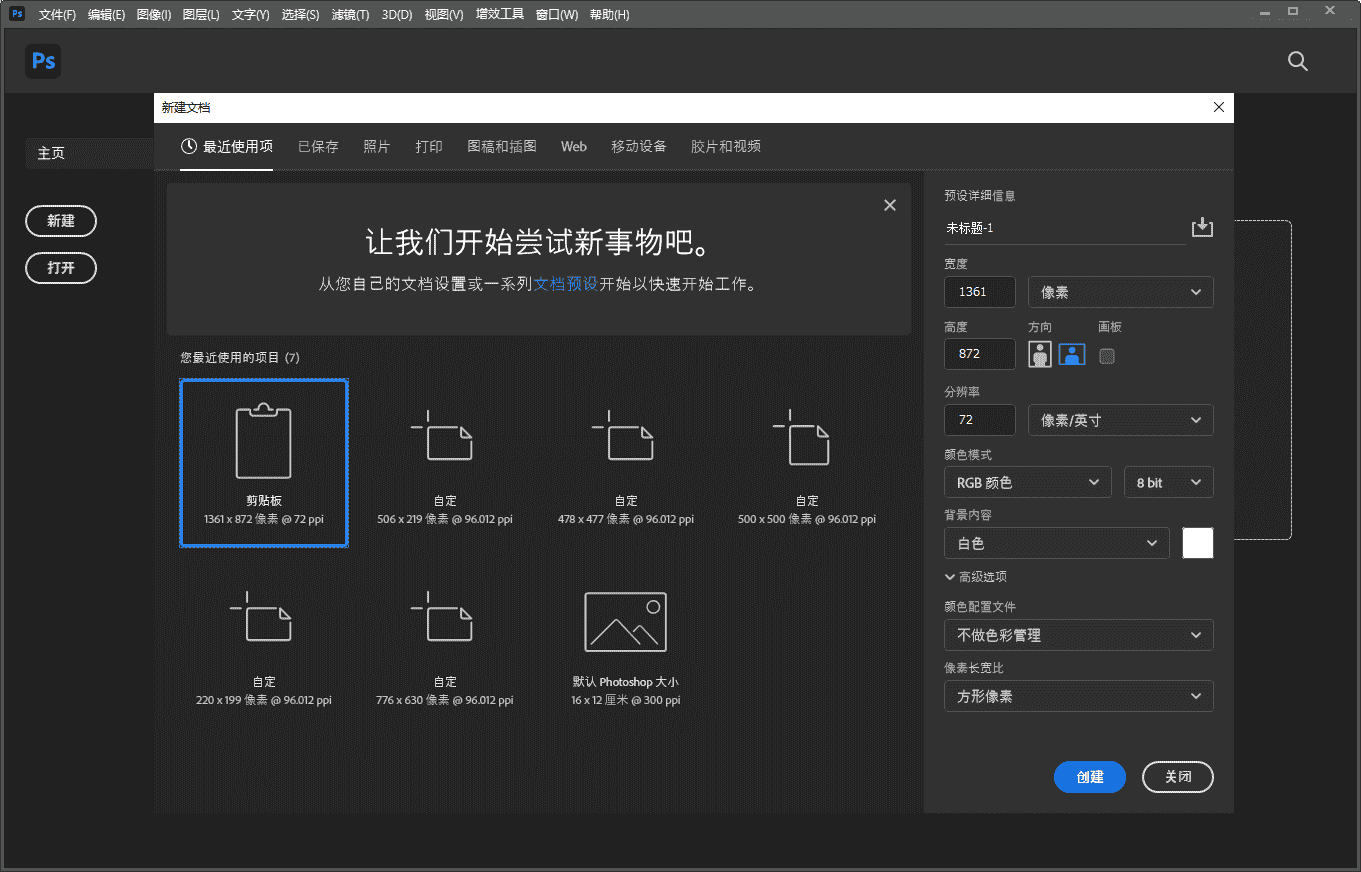The width and height of the screenshot is (1361, 872).
Task: Dismiss the welcome banner with its X icon
Action: pos(890,205)
